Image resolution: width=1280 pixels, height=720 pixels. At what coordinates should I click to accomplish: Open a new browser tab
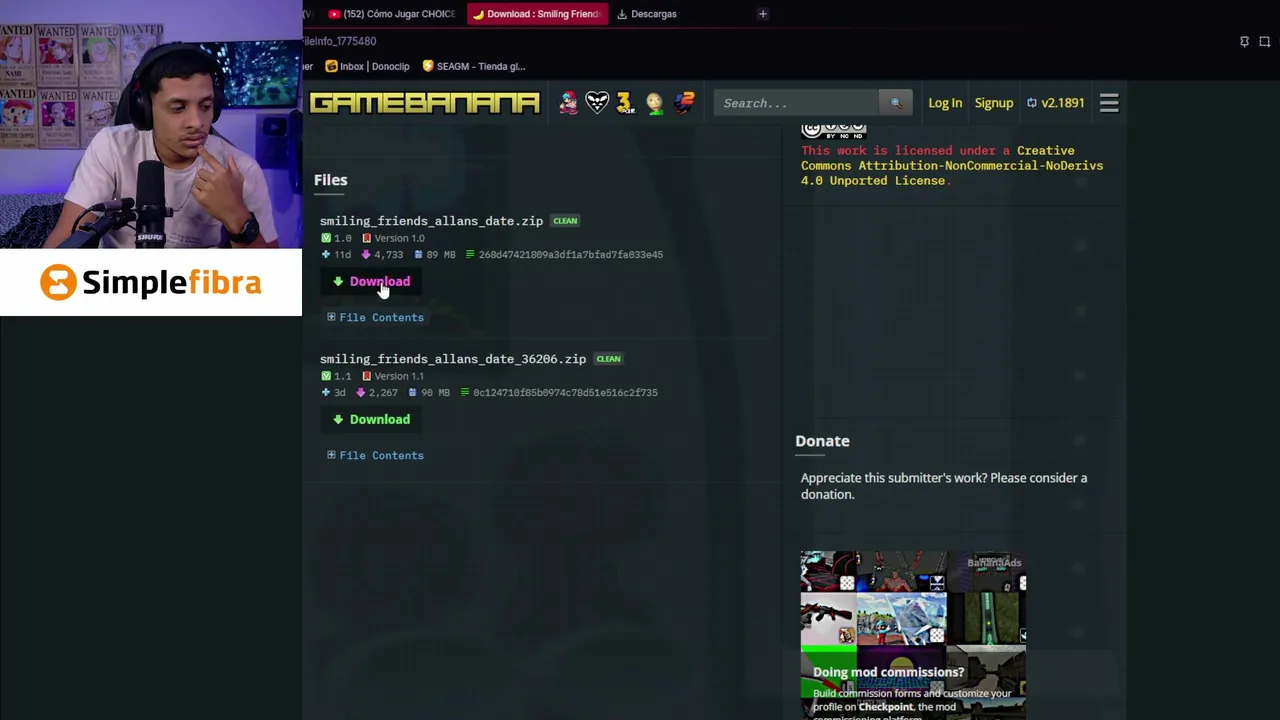pos(763,14)
